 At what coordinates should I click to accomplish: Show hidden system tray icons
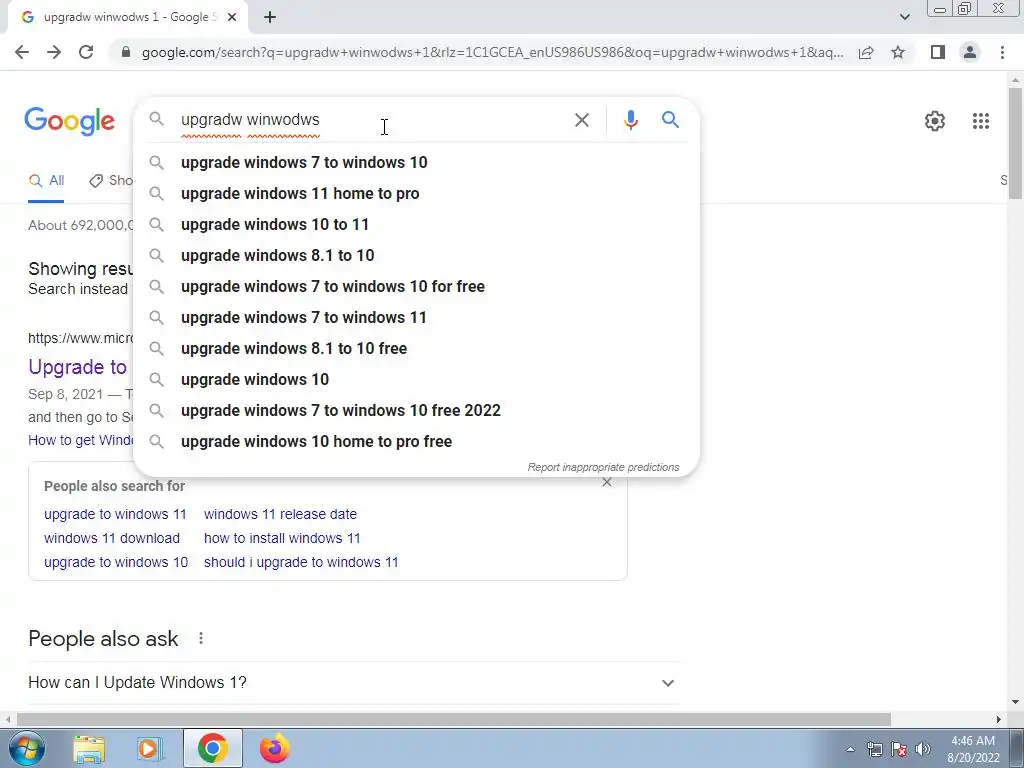[850, 750]
